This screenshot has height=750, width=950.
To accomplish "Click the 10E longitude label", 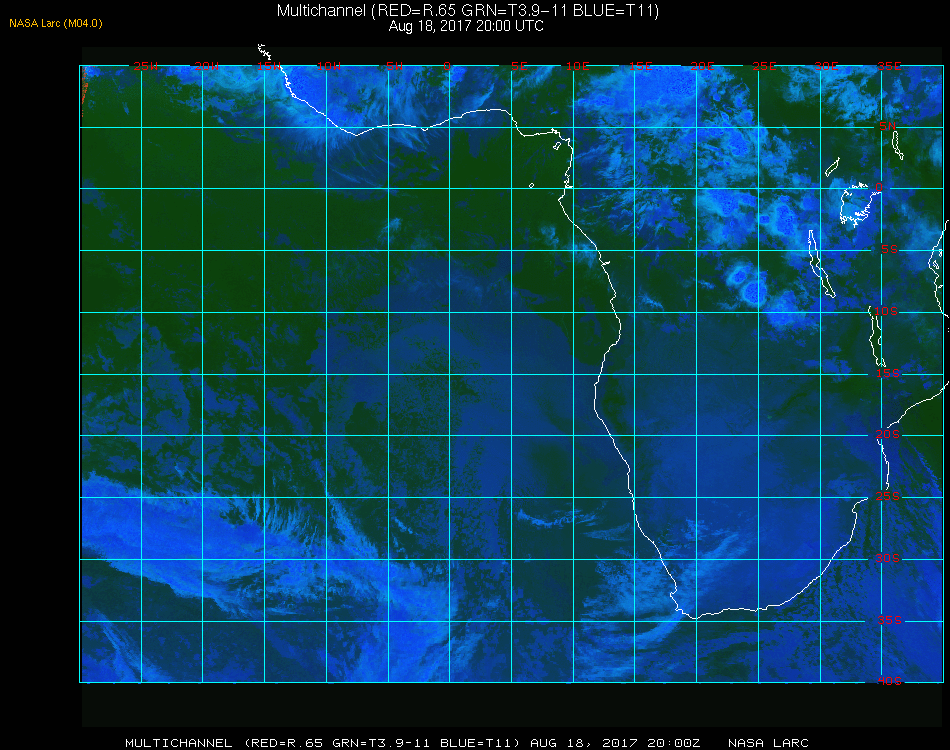I will [577, 66].
